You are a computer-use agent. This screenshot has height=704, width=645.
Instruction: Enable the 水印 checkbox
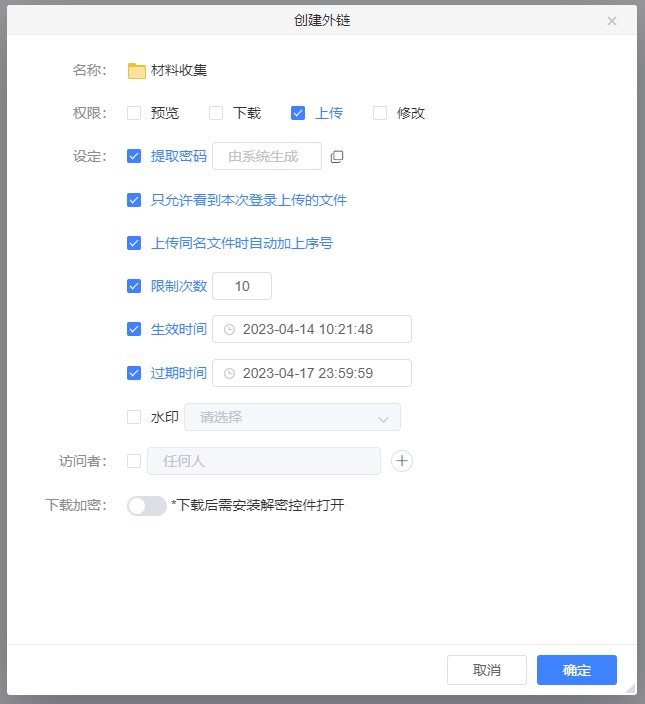pyautogui.click(x=134, y=417)
